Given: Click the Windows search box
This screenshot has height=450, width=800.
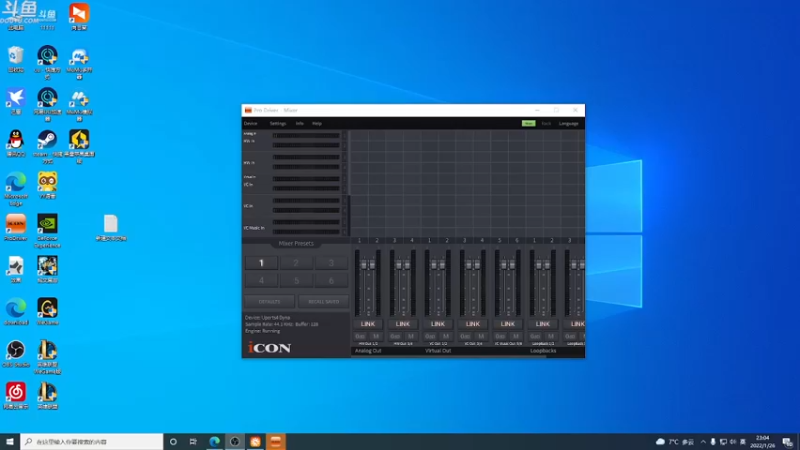Looking at the screenshot, I should pyautogui.click(x=92, y=441).
